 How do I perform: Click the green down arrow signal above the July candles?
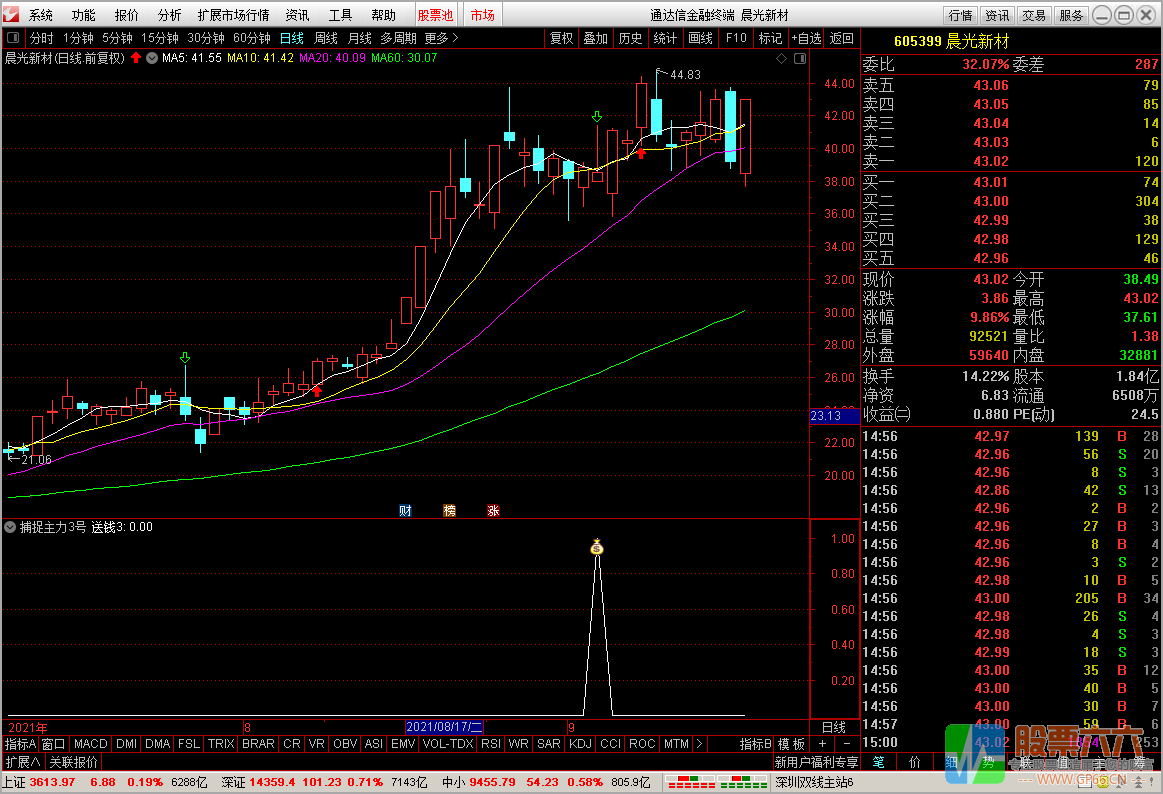[x=185, y=358]
